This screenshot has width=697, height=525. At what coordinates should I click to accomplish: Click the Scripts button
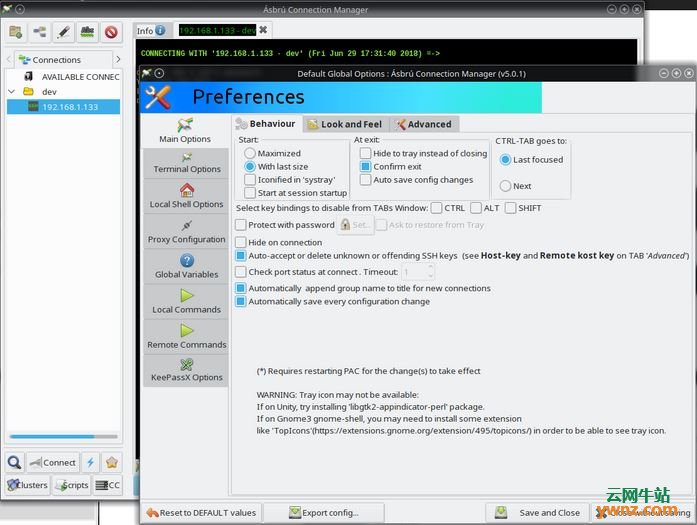pos(72,485)
